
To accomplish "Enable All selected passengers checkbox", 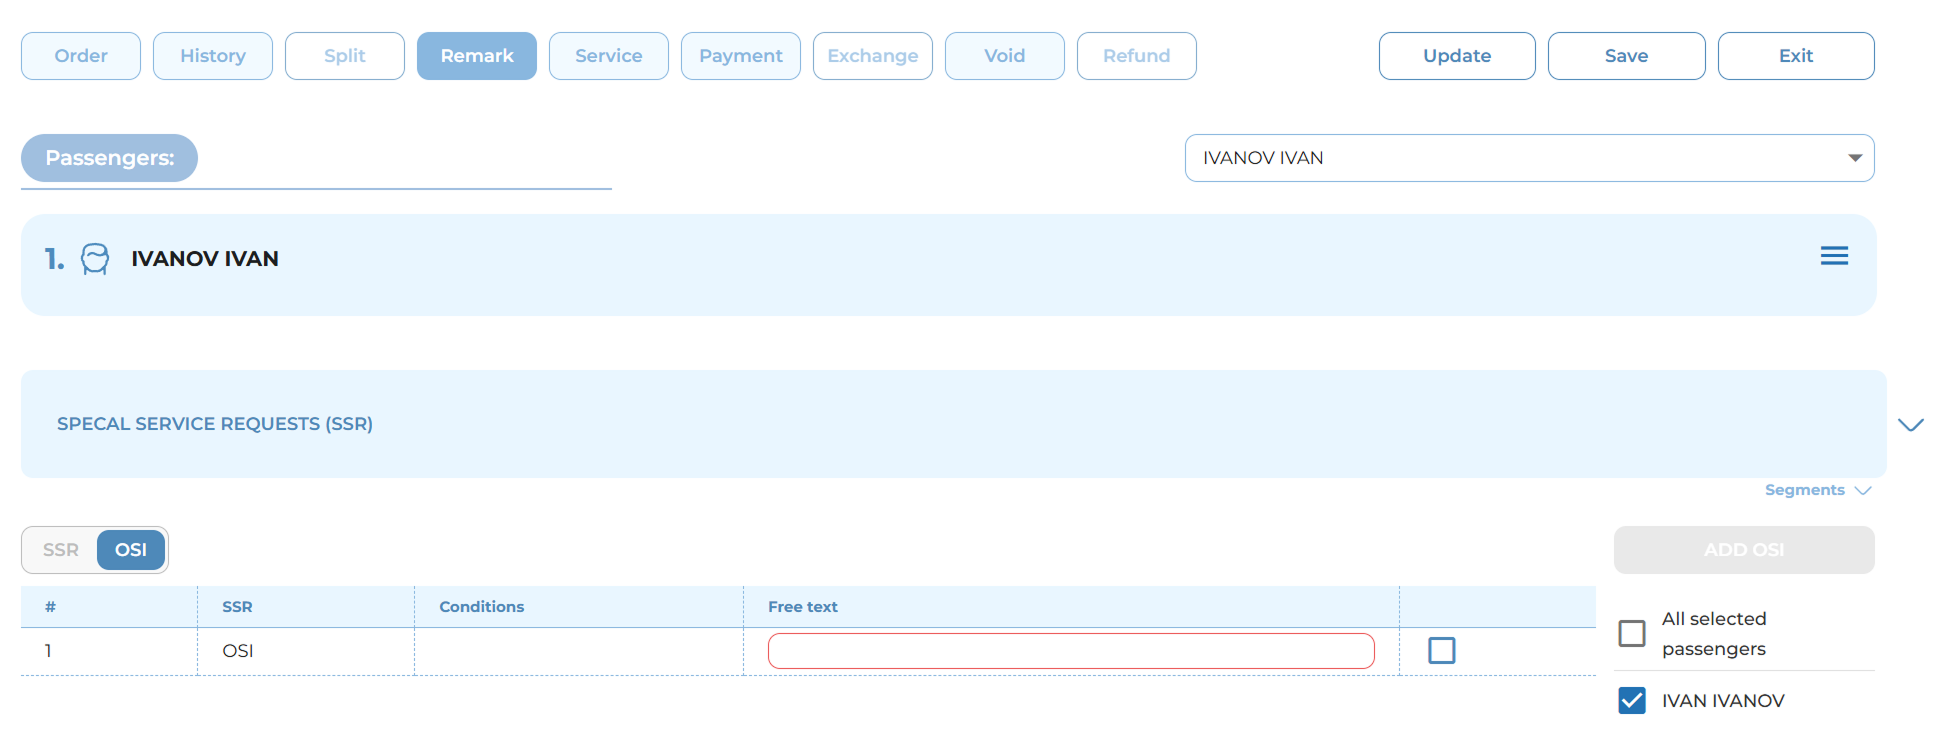I will click(x=1631, y=633).
